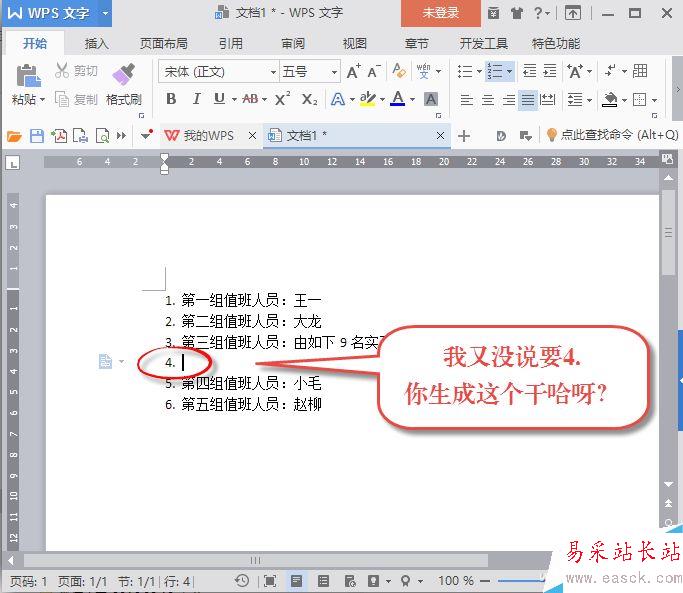Toggle Bold formatting

tap(171, 99)
